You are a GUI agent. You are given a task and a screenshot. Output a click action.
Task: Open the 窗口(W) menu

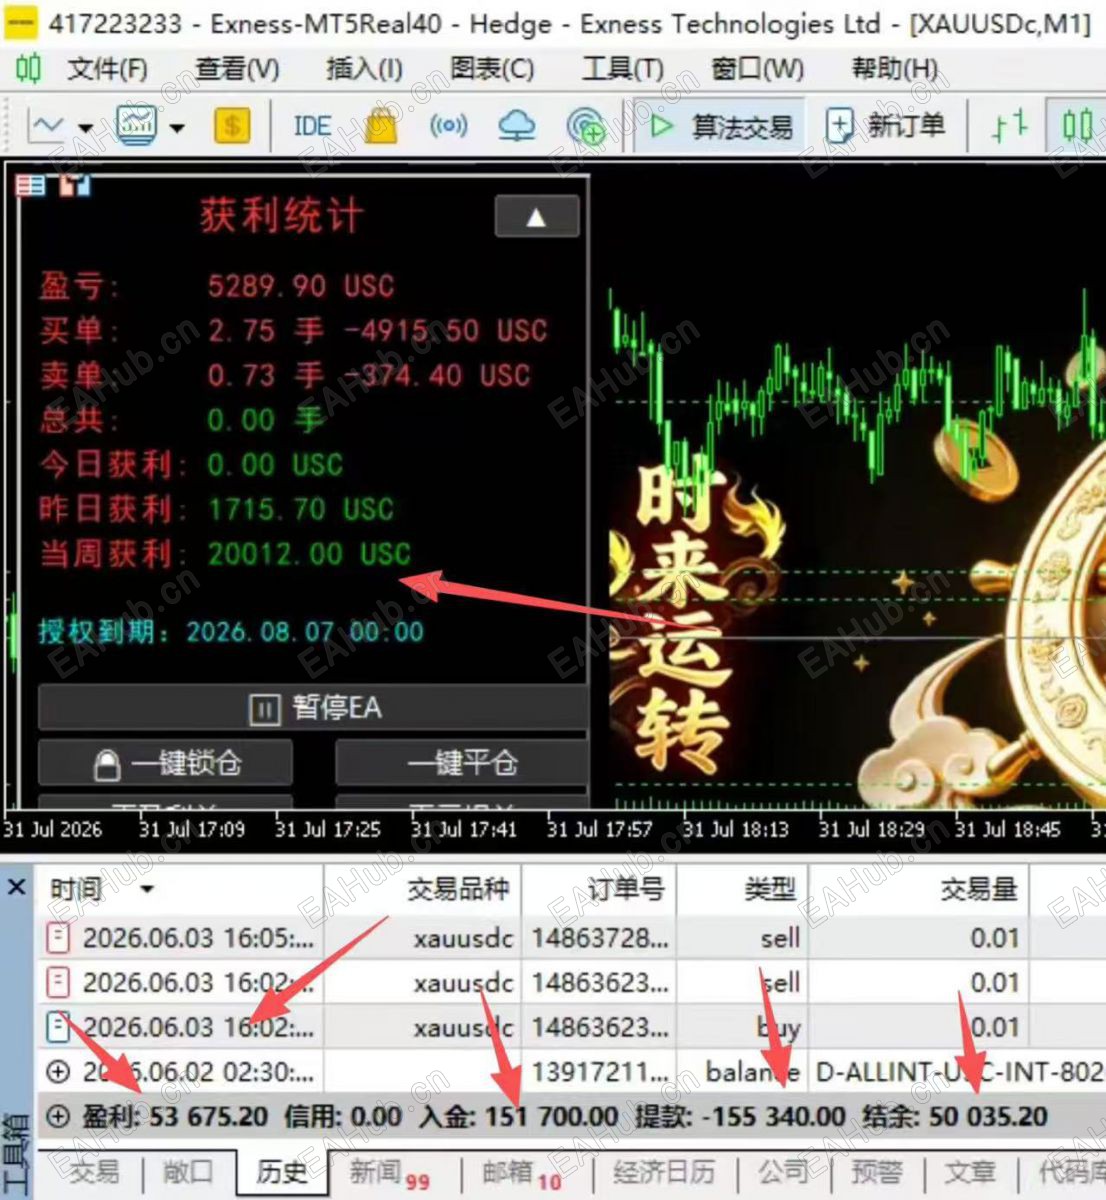pos(757,69)
